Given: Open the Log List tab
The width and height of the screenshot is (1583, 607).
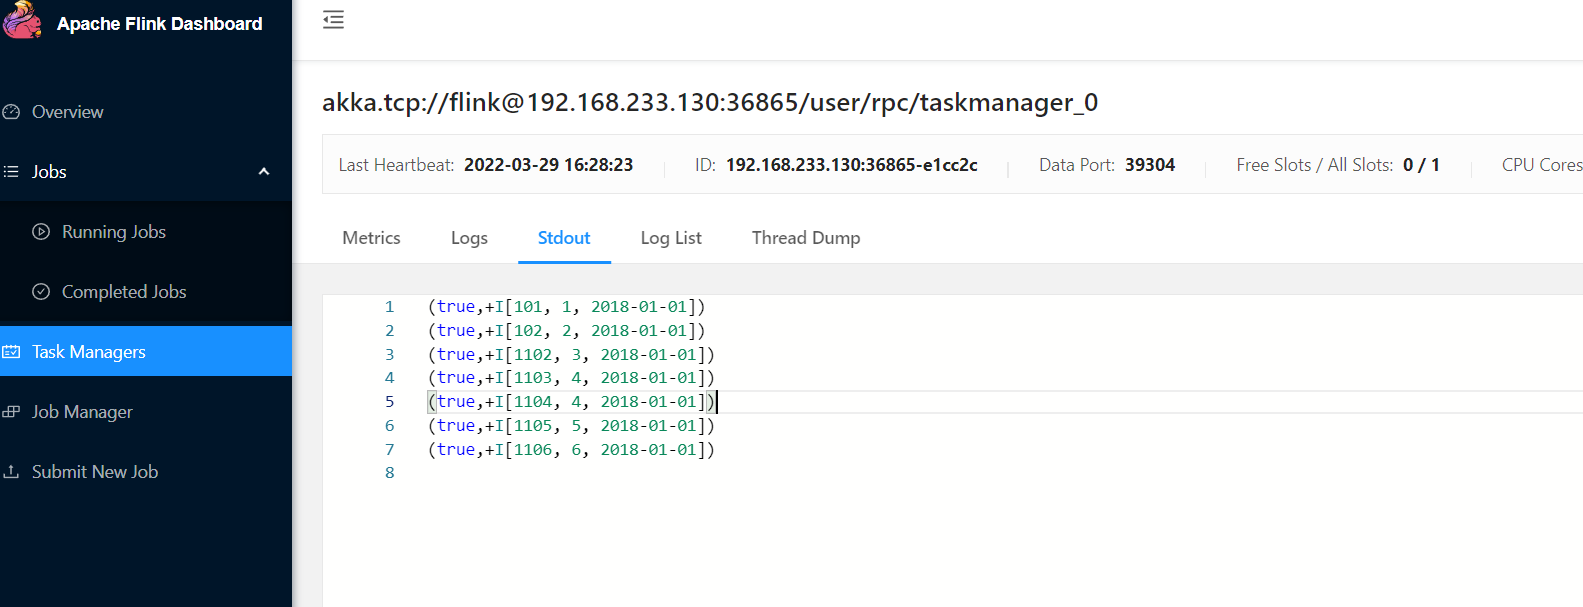Looking at the screenshot, I should pyautogui.click(x=671, y=238).
